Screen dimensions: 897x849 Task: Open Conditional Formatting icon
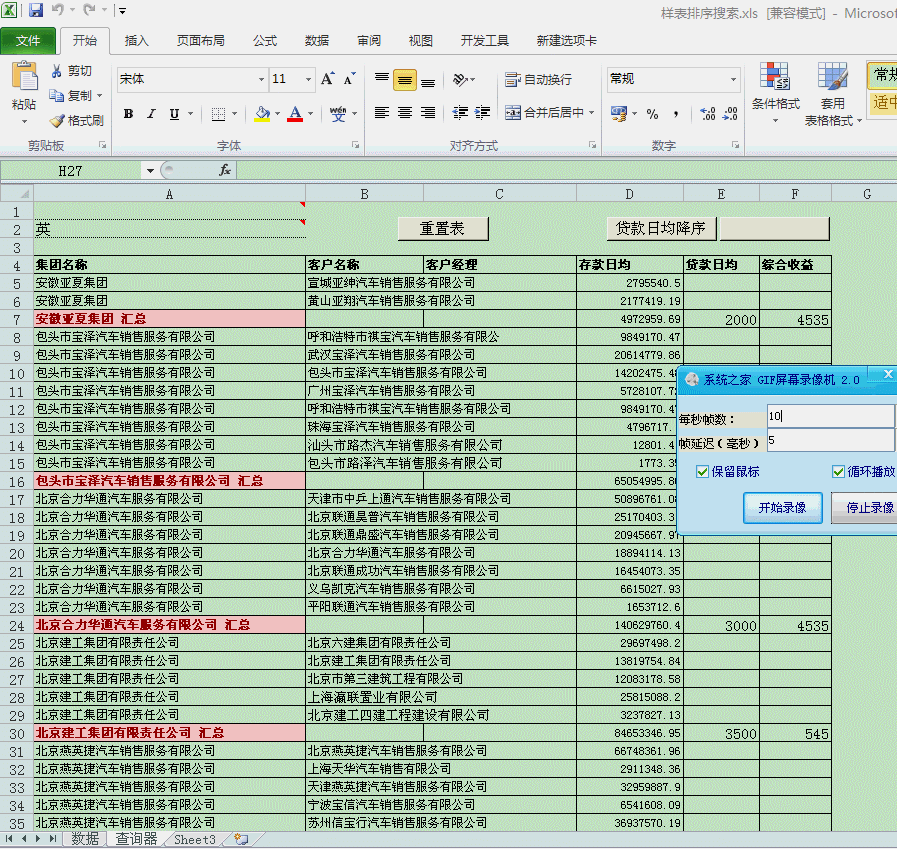pyautogui.click(x=775, y=77)
